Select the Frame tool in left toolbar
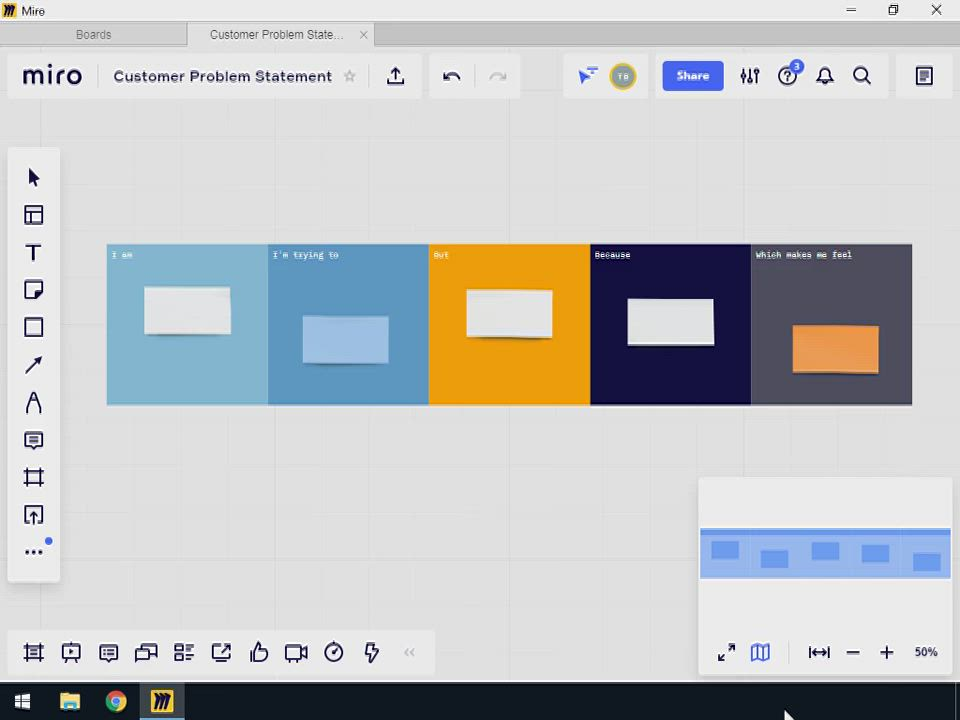960x720 pixels. [x=34, y=478]
